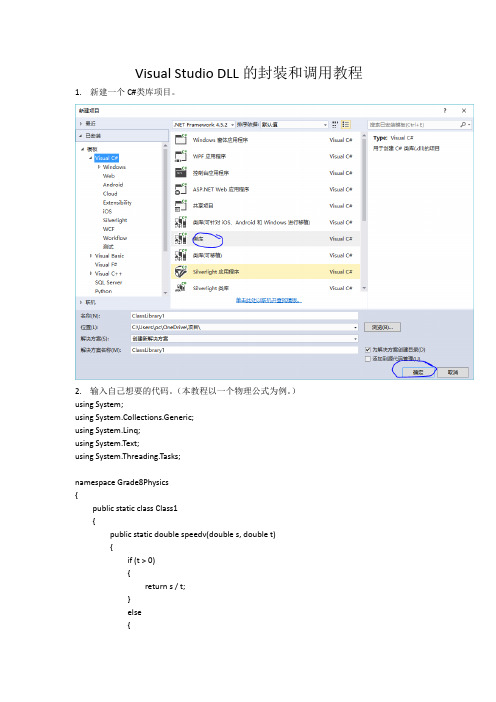Select iOS under Visual C#
Screen dimensions: 496x702
tap(107, 211)
